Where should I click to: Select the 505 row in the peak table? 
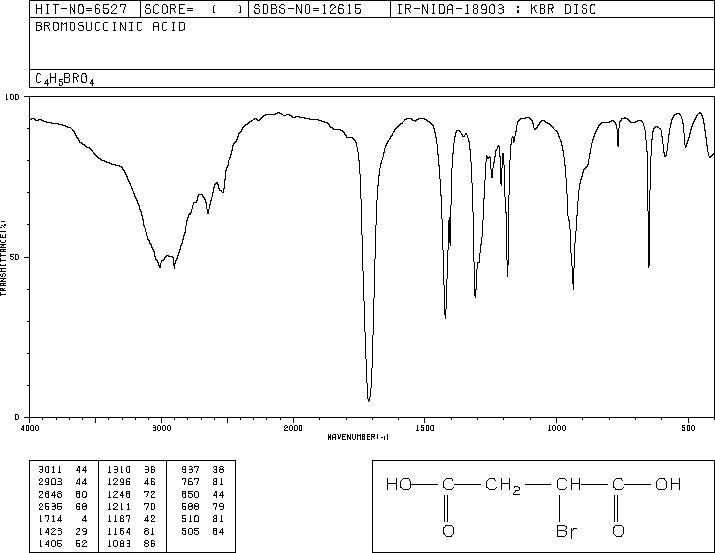pos(203,531)
